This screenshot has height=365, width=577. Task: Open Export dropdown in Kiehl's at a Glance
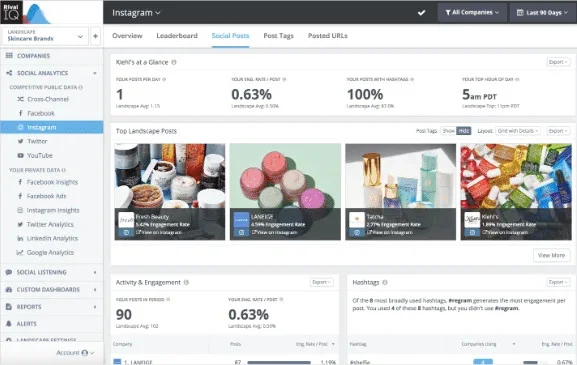pos(558,62)
